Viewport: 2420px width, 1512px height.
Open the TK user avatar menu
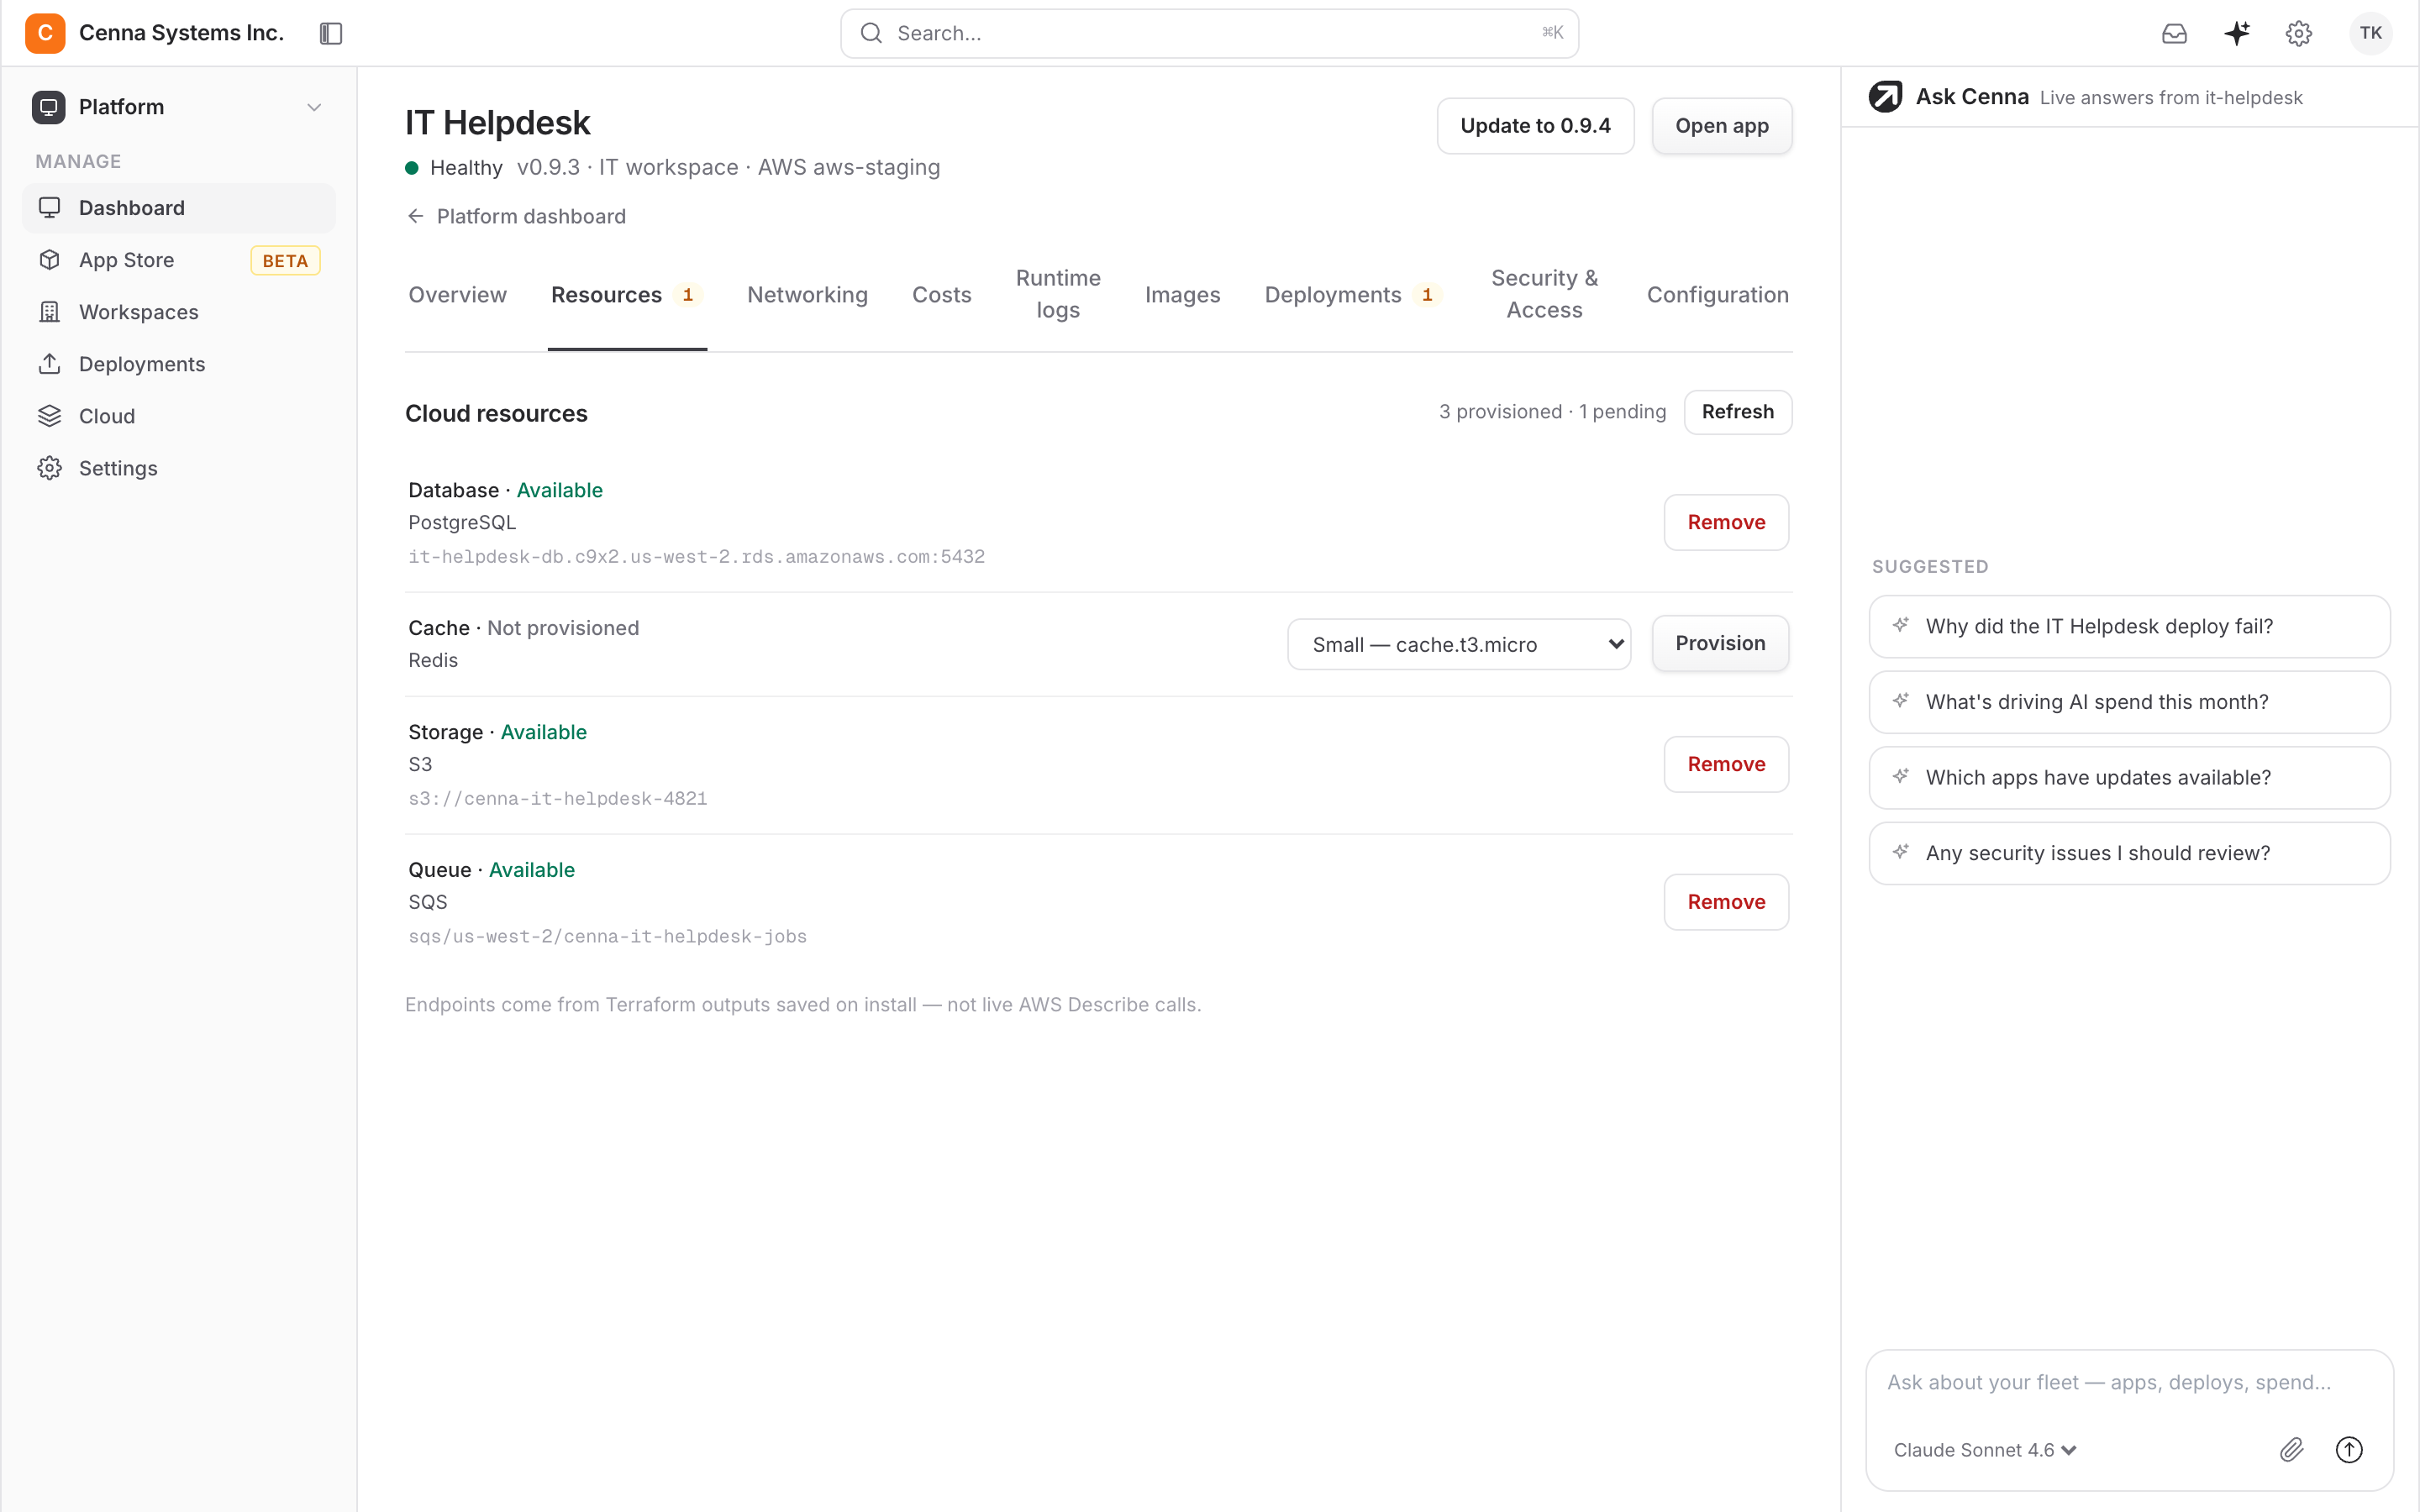pyautogui.click(x=2370, y=33)
